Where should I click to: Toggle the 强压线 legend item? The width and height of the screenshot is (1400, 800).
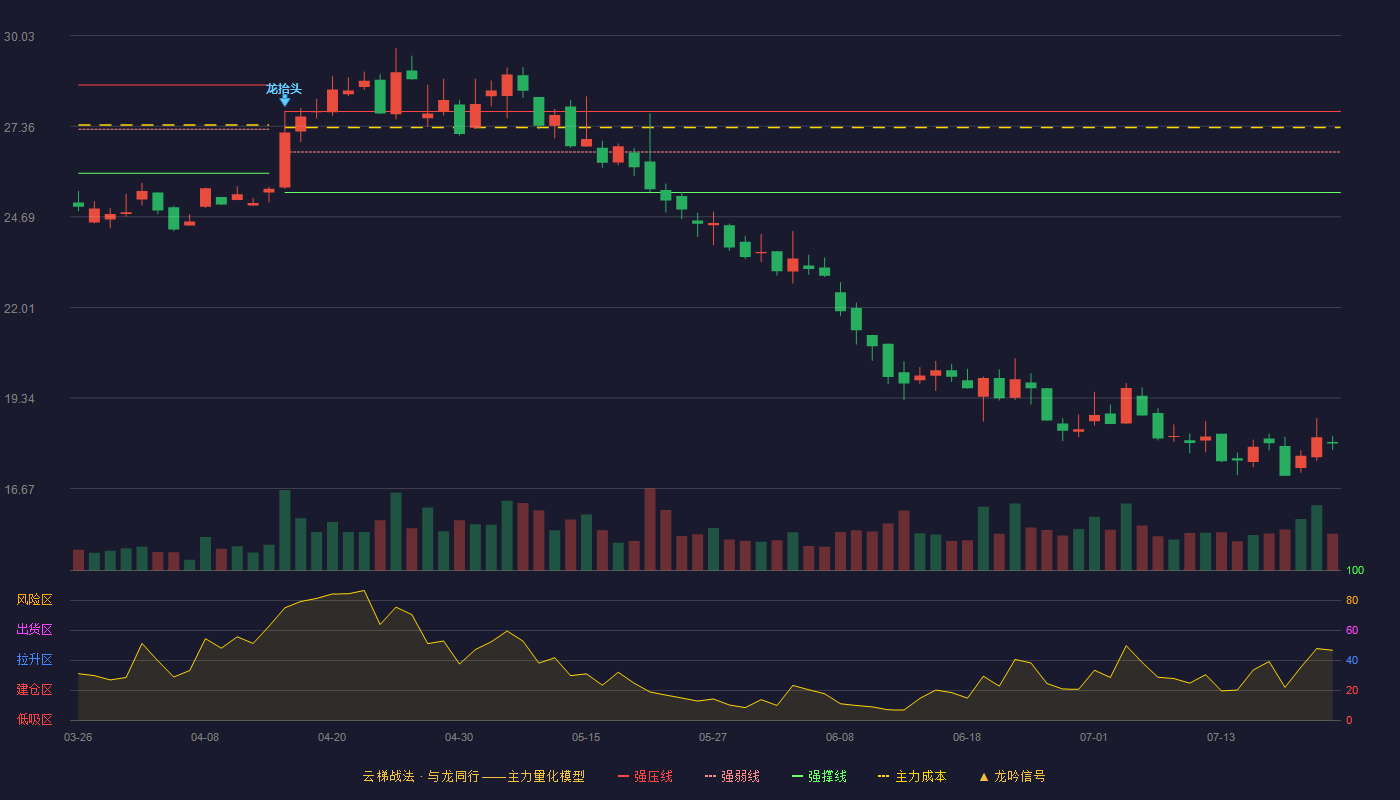coord(645,776)
